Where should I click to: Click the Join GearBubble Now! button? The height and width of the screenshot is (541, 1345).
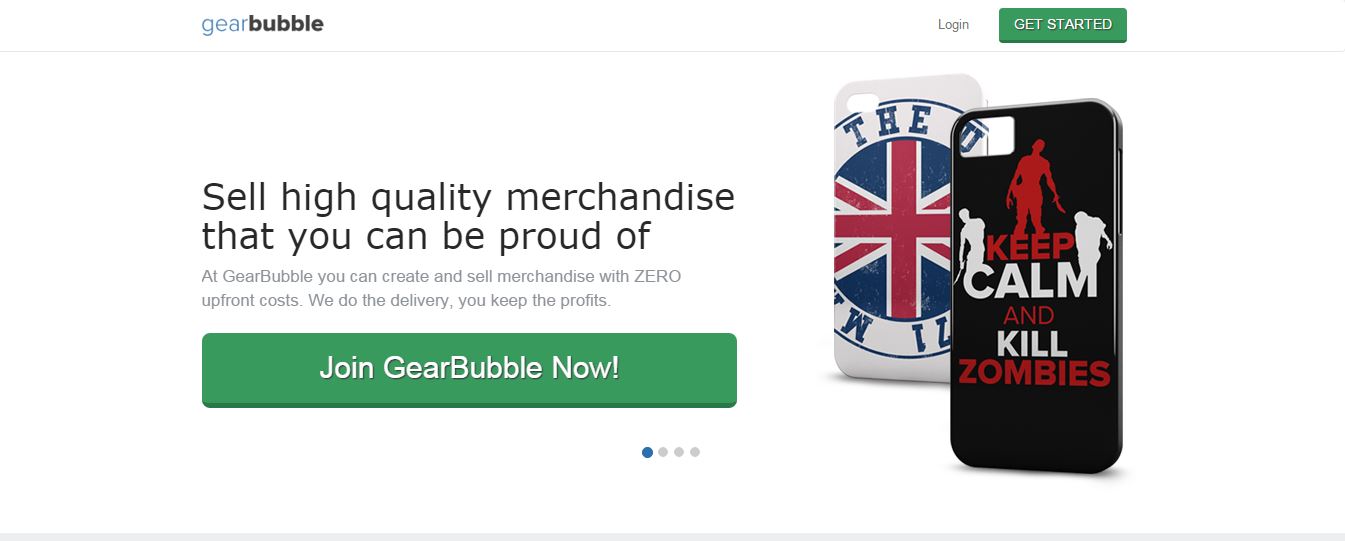469,370
